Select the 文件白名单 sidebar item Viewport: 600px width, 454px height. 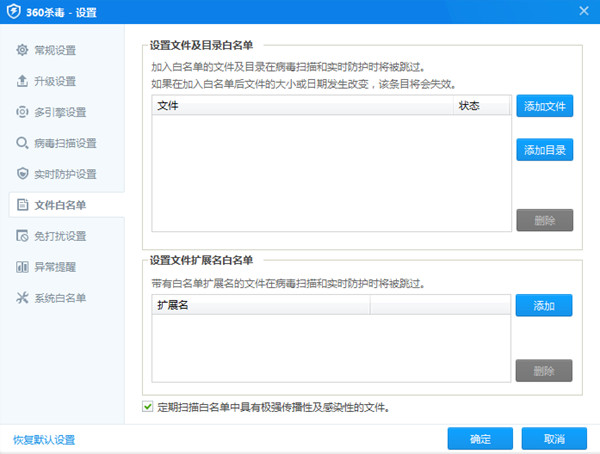tap(67, 205)
